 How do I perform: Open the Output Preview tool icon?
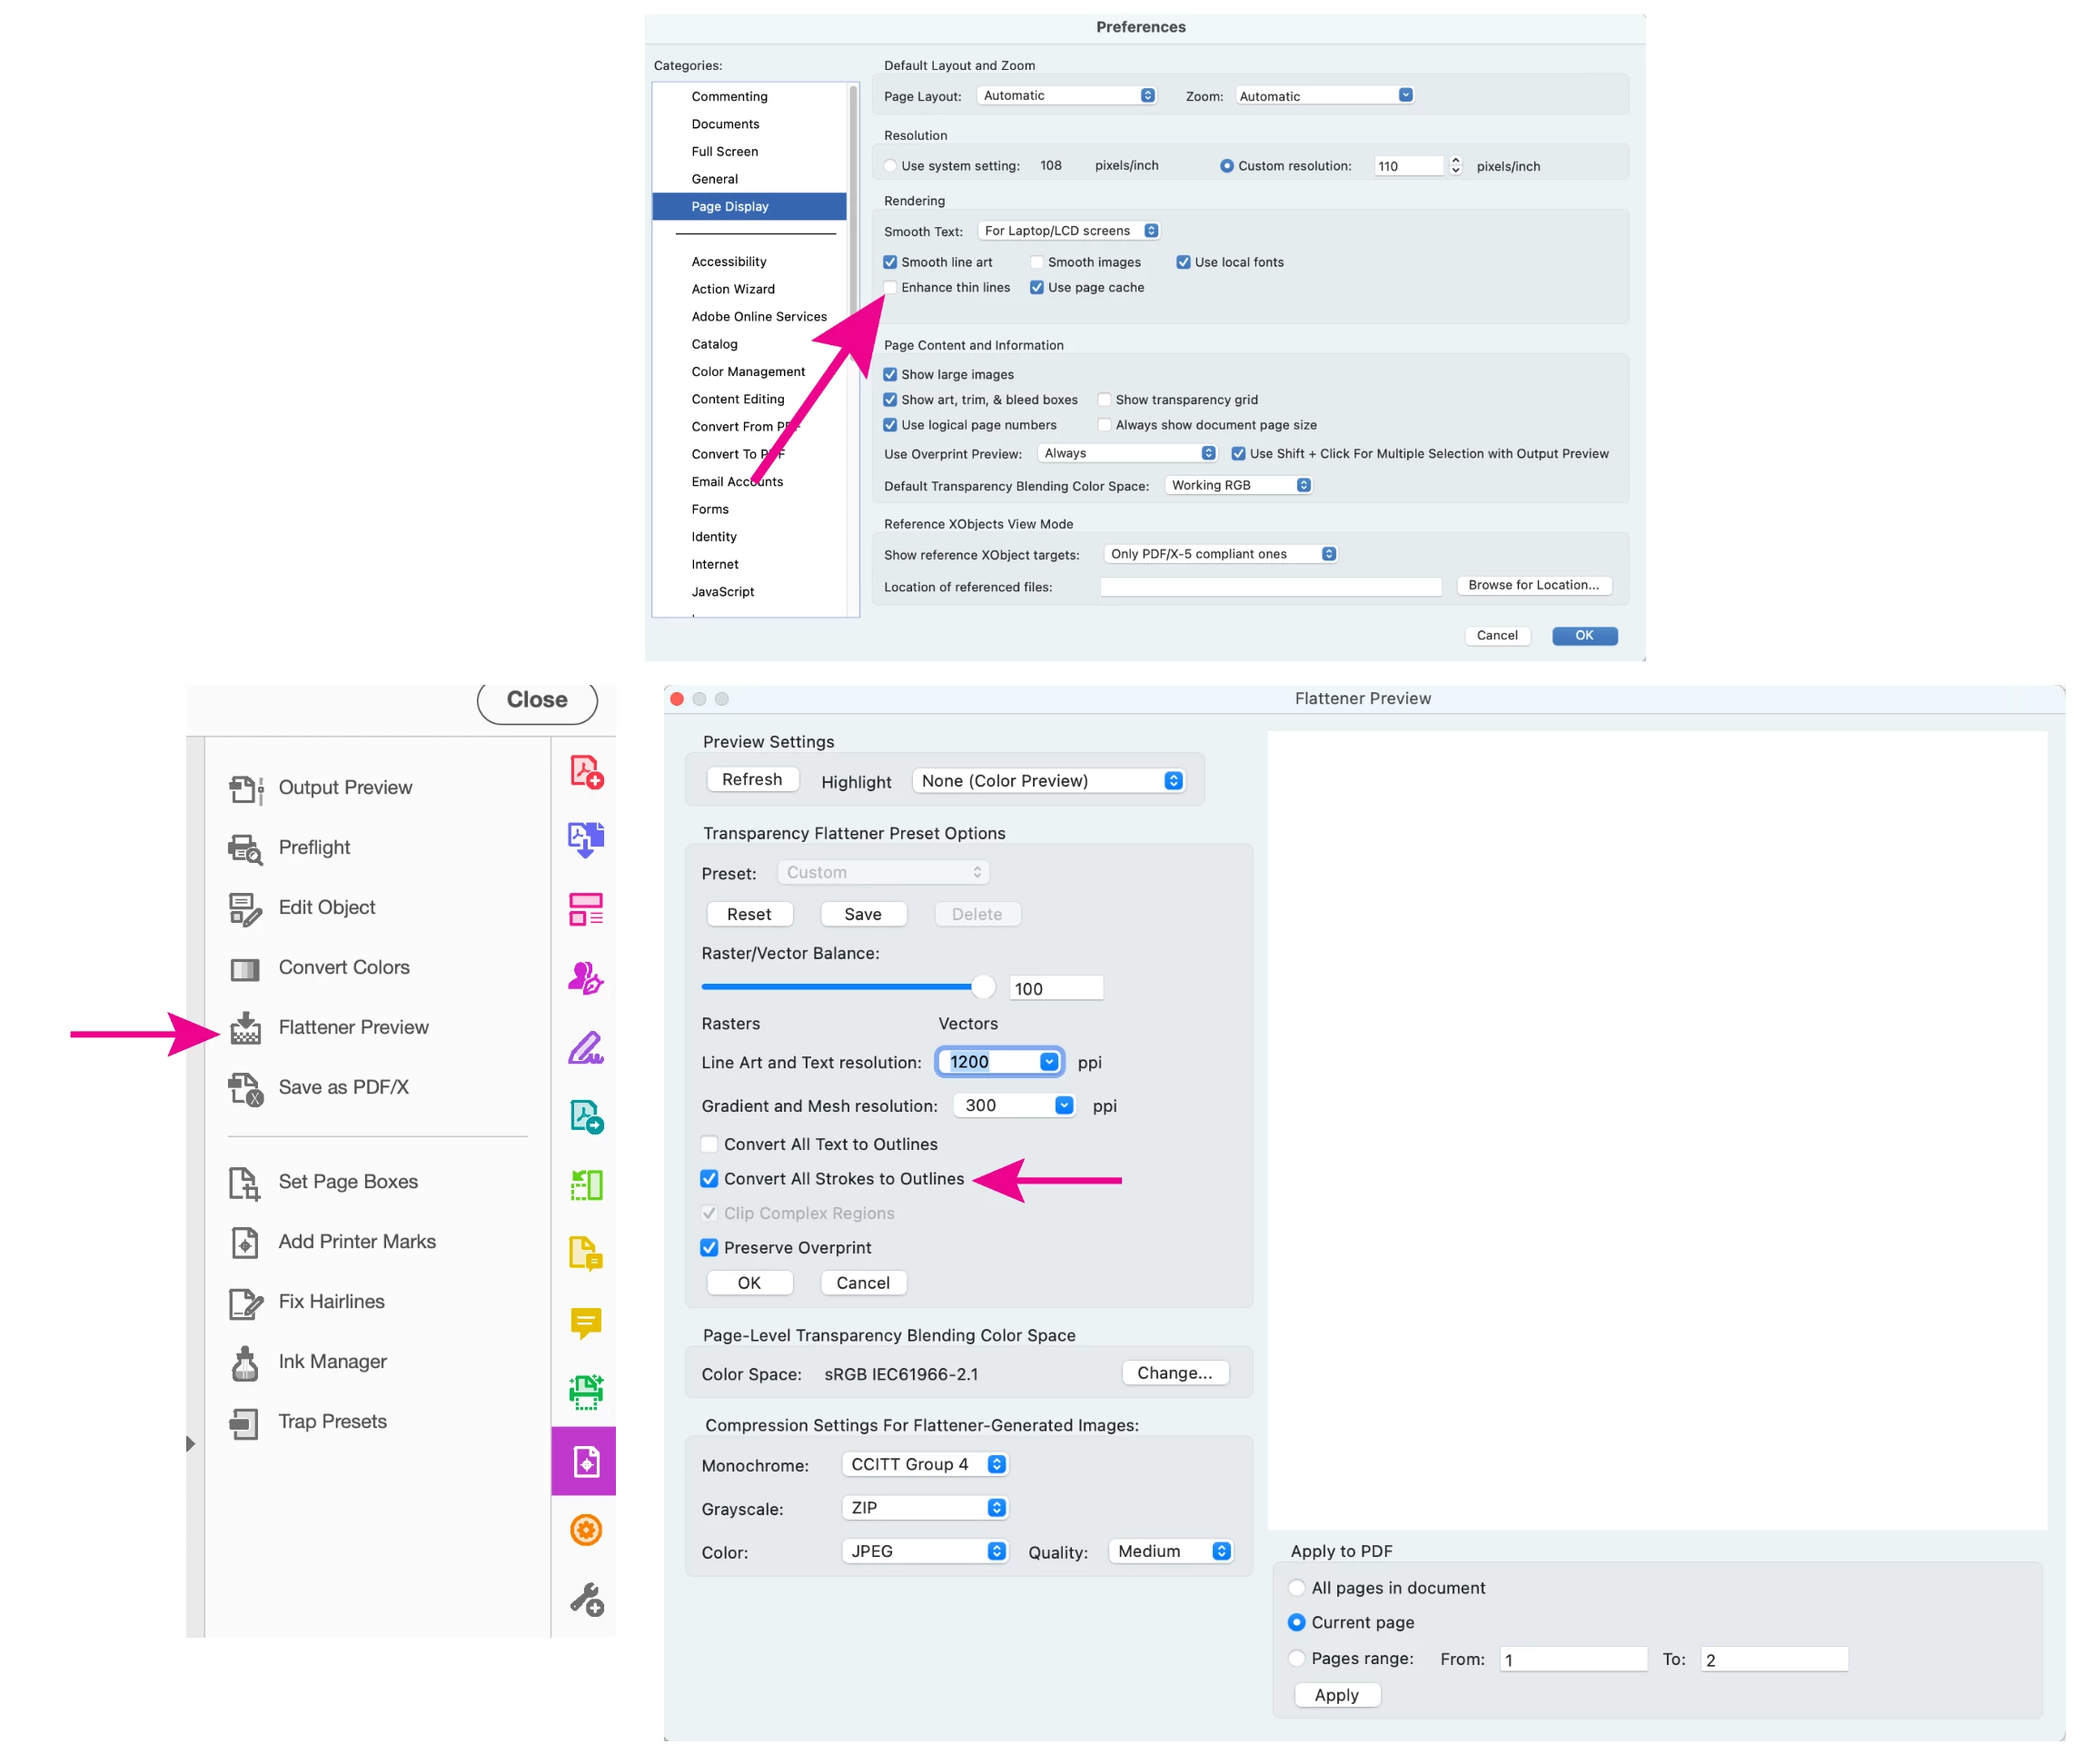[x=245, y=788]
